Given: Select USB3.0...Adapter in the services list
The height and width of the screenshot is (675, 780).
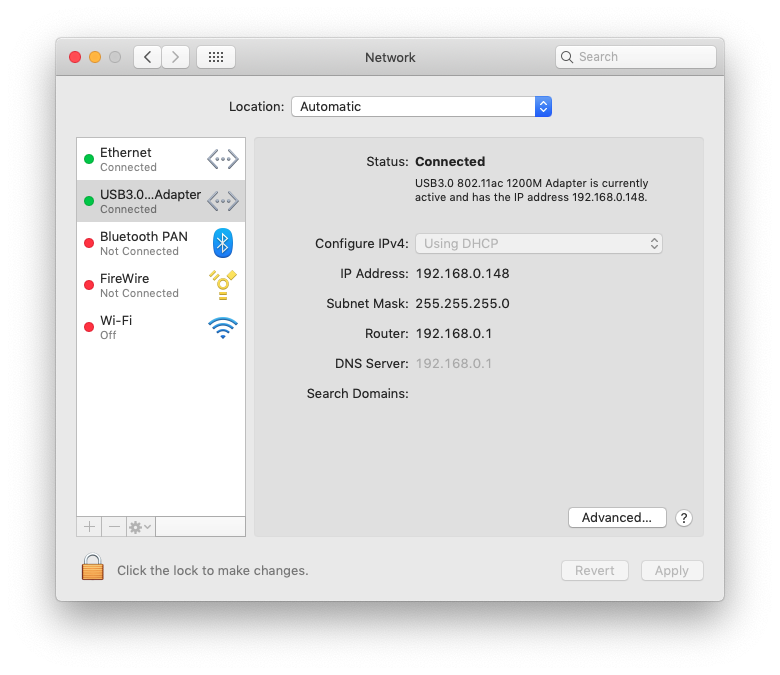Looking at the screenshot, I should tap(161, 201).
